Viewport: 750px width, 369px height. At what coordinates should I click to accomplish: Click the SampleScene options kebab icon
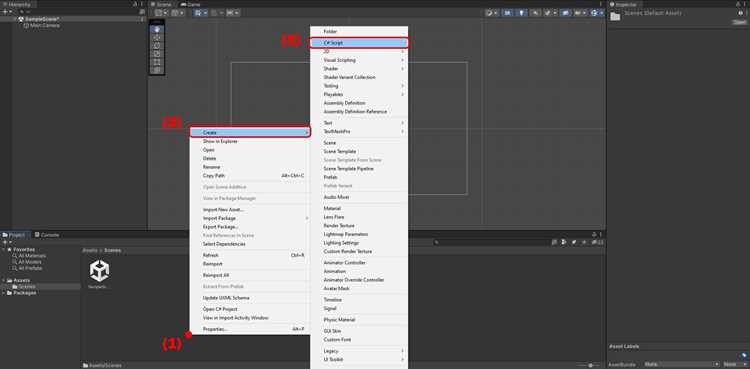tap(142, 19)
